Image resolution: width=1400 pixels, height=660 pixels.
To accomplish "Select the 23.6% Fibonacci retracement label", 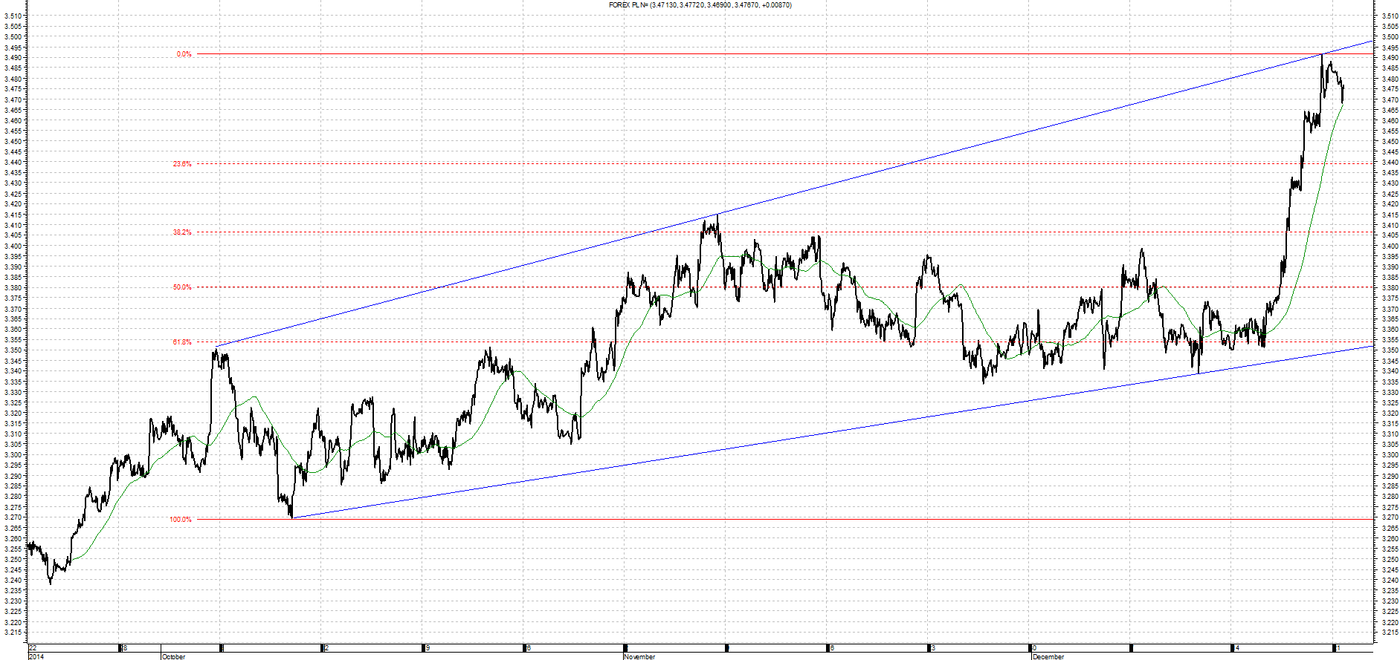I will point(182,163).
